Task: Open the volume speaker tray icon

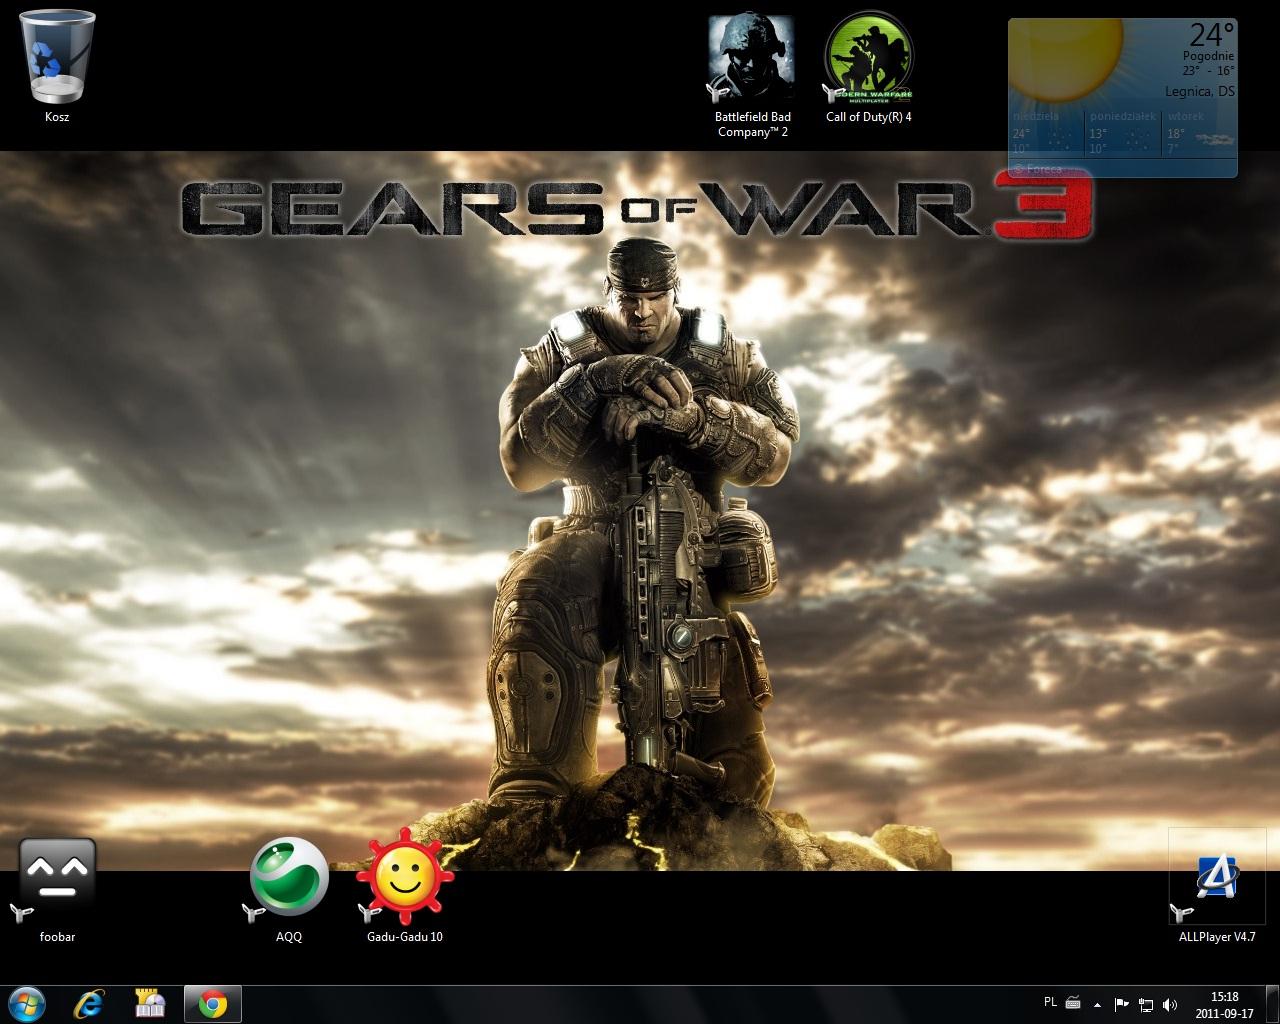Action: (1170, 1004)
